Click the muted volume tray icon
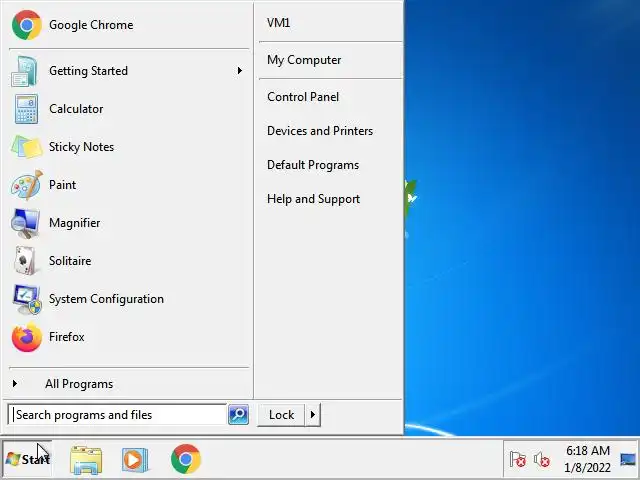Screen dimensions: 640x480 coord(542,460)
